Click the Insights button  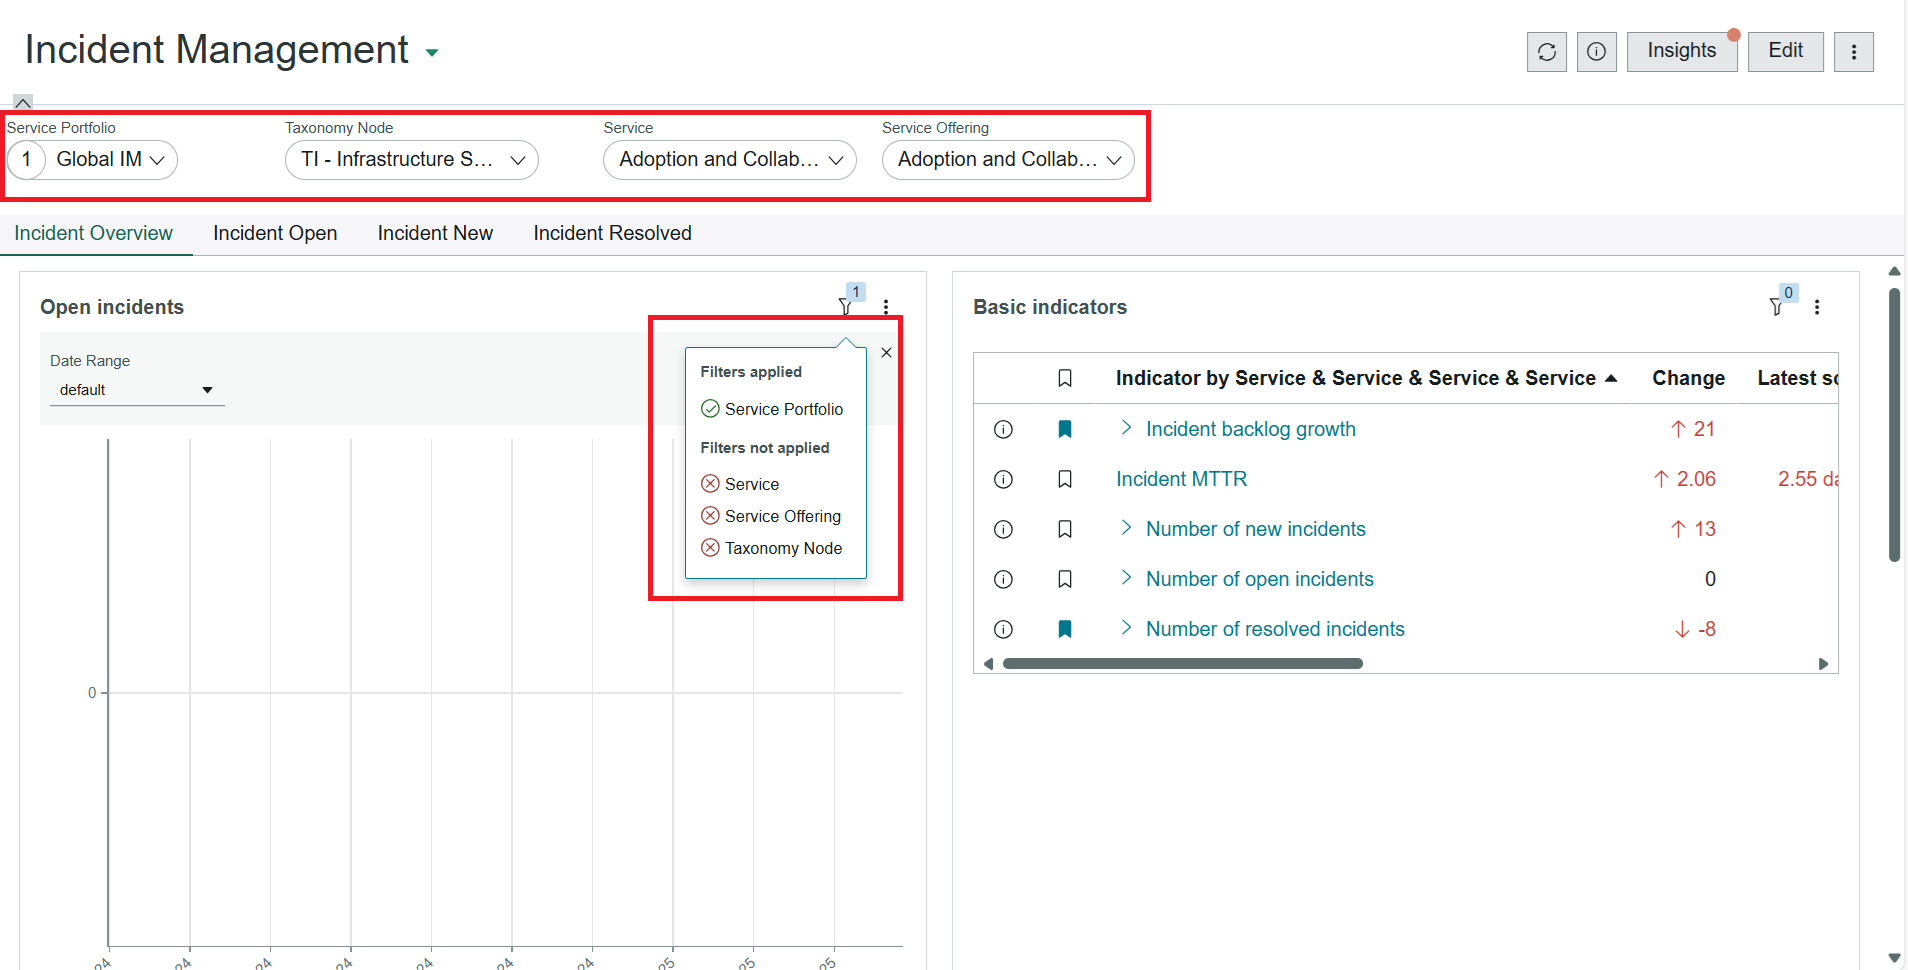tap(1681, 51)
